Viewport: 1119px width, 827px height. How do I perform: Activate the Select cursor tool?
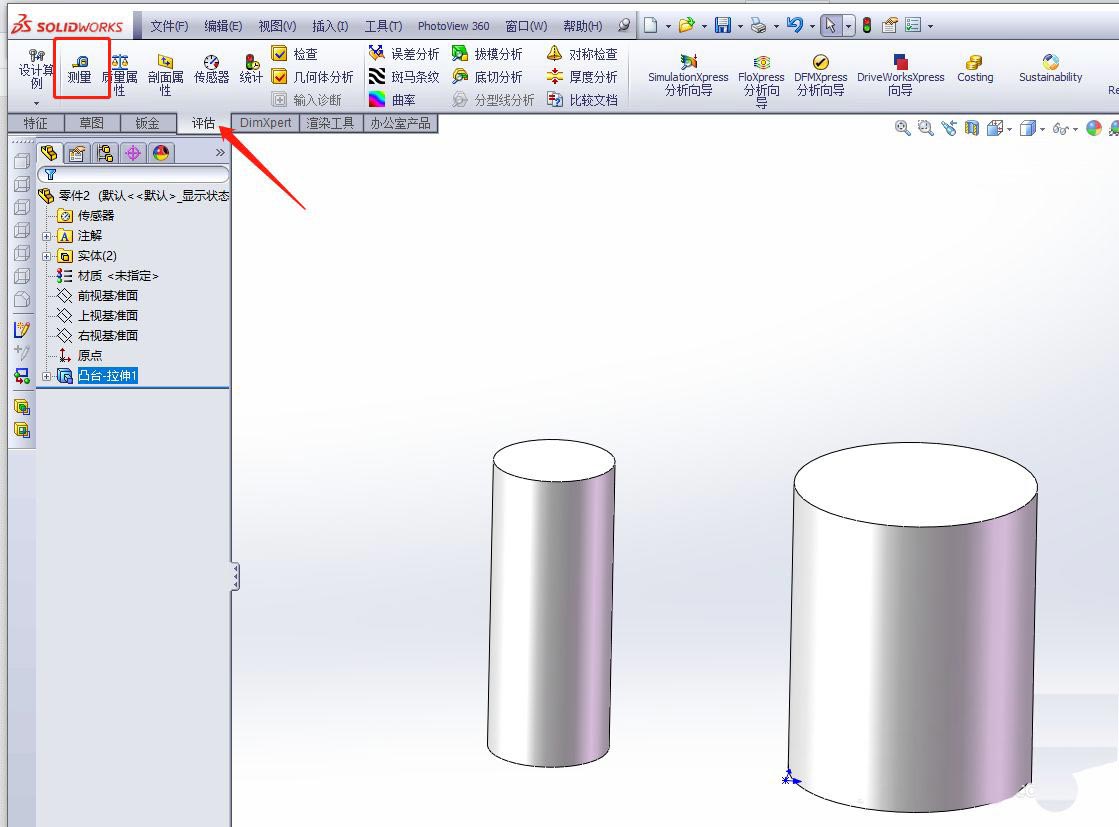point(830,26)
